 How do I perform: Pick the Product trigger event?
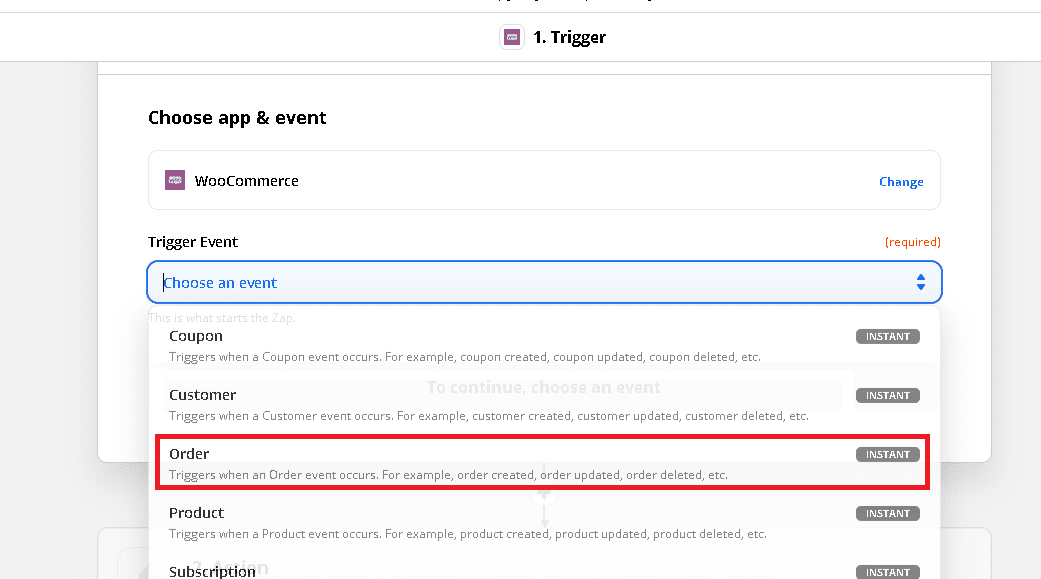(196, 513)
